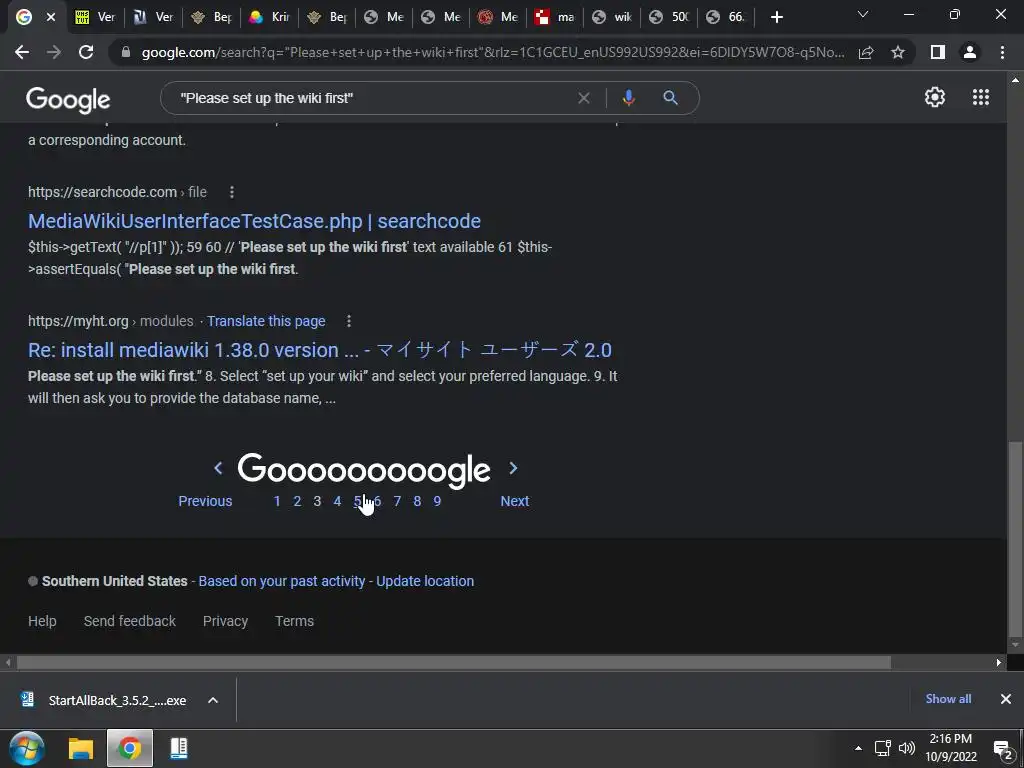This screenshot has height=768, width=1024.
Task: Clear the Google search box
Action: (x=584, y=98)
